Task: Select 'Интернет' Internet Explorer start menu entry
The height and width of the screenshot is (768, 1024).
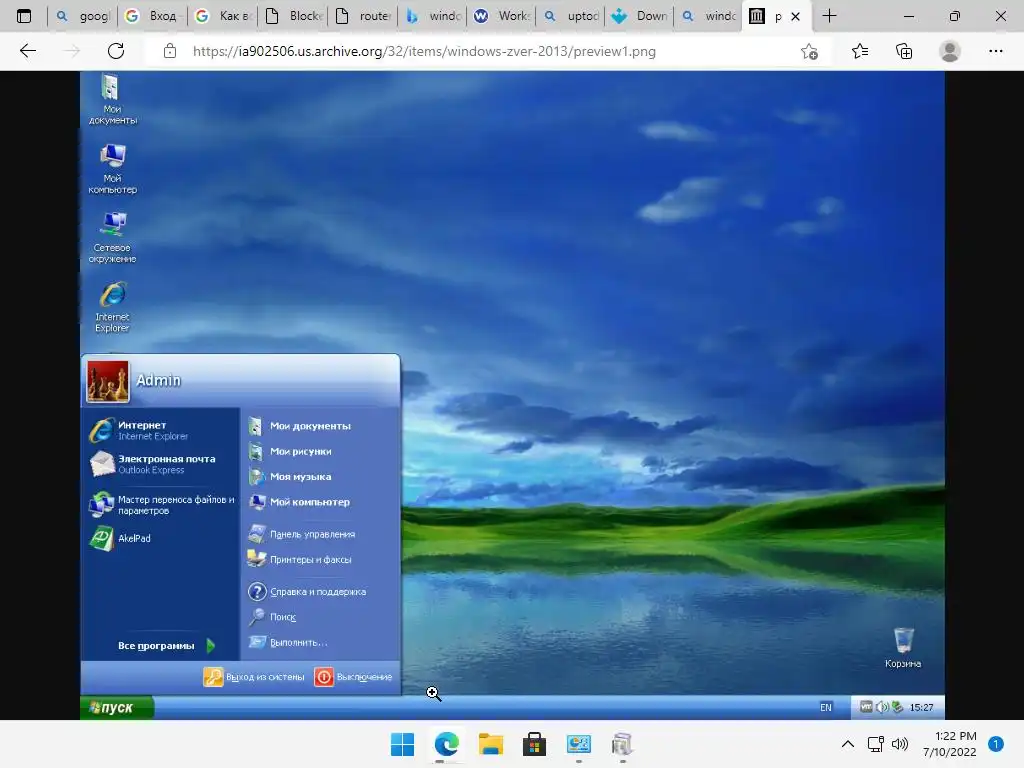Action: click(x=161, y=430)
